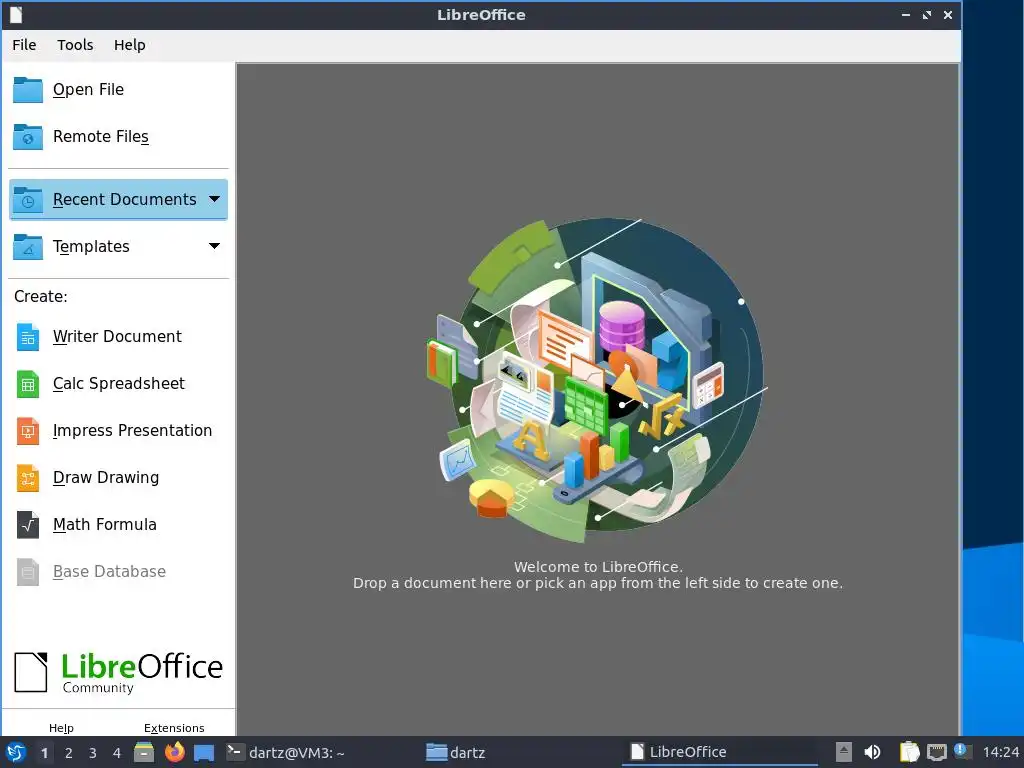Viewport: 1024px width, 768px height.
Task: Click the Base Database icon
Action: click(x=28, y=571)
